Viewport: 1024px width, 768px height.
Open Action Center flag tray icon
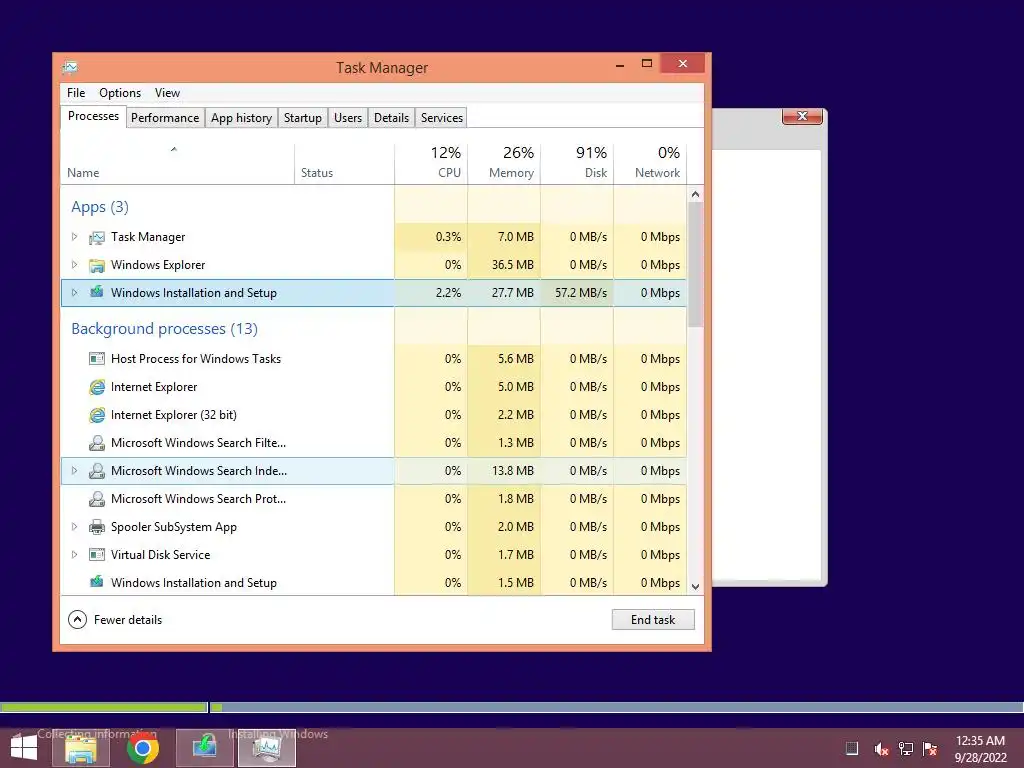pyautogui.click(x=930, y=749)
